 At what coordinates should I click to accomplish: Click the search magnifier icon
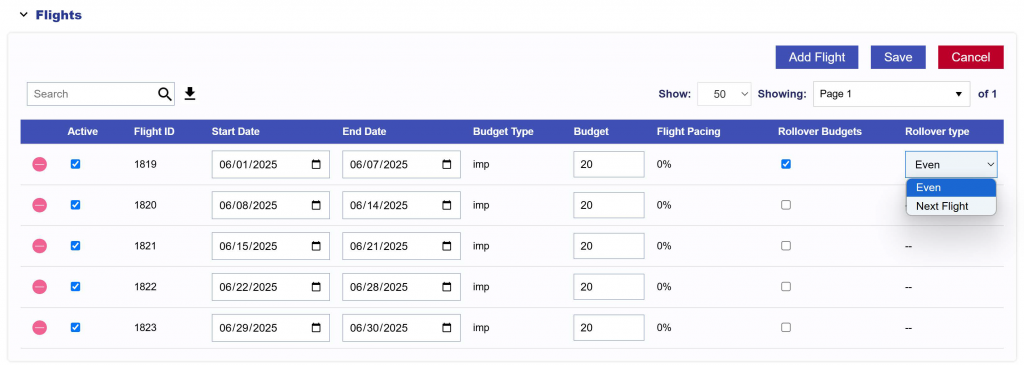pyautogui.click(x=165, y=94)
